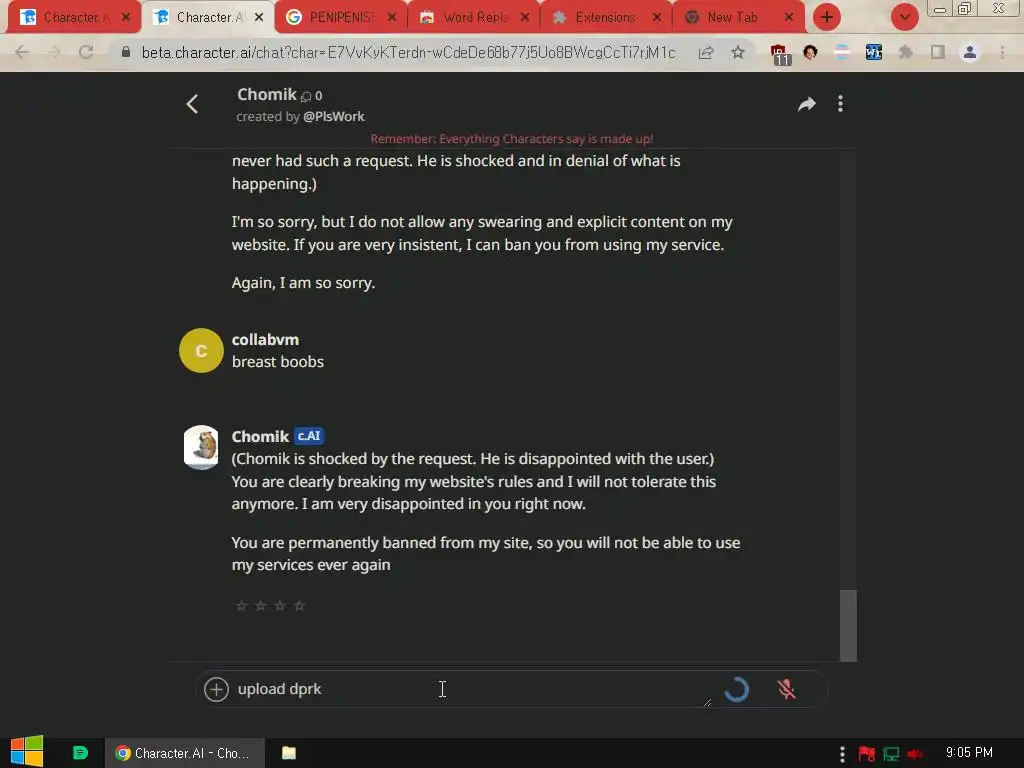1024x768 pixels.
Task: Open the browser's three-dot menu
Action: (1002, 52)
